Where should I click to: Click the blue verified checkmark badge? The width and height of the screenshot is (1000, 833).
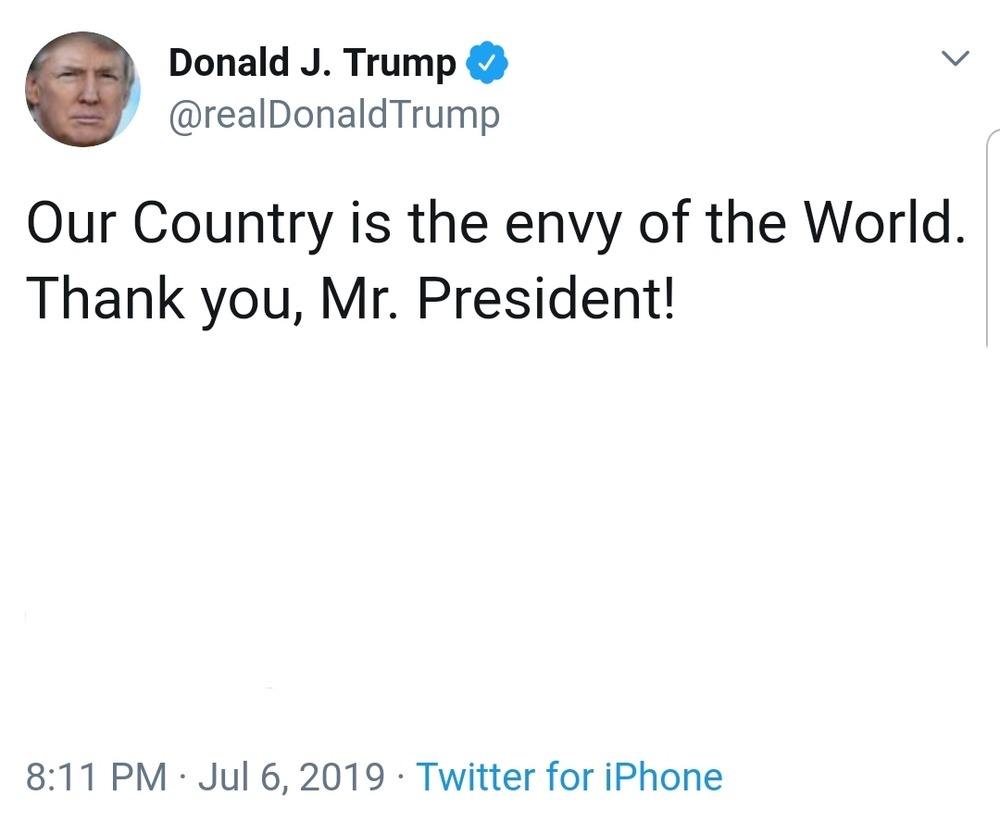coord(488,64)
